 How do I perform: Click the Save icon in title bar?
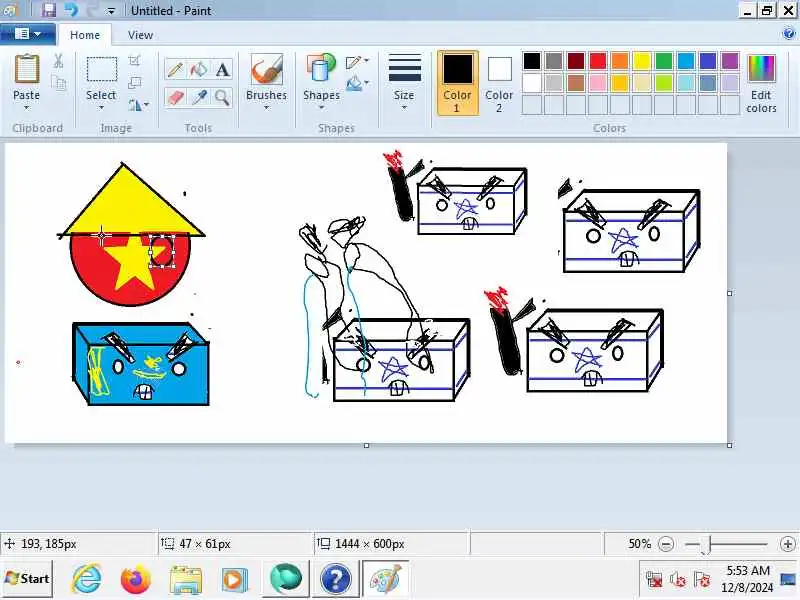tap(49, 10)
